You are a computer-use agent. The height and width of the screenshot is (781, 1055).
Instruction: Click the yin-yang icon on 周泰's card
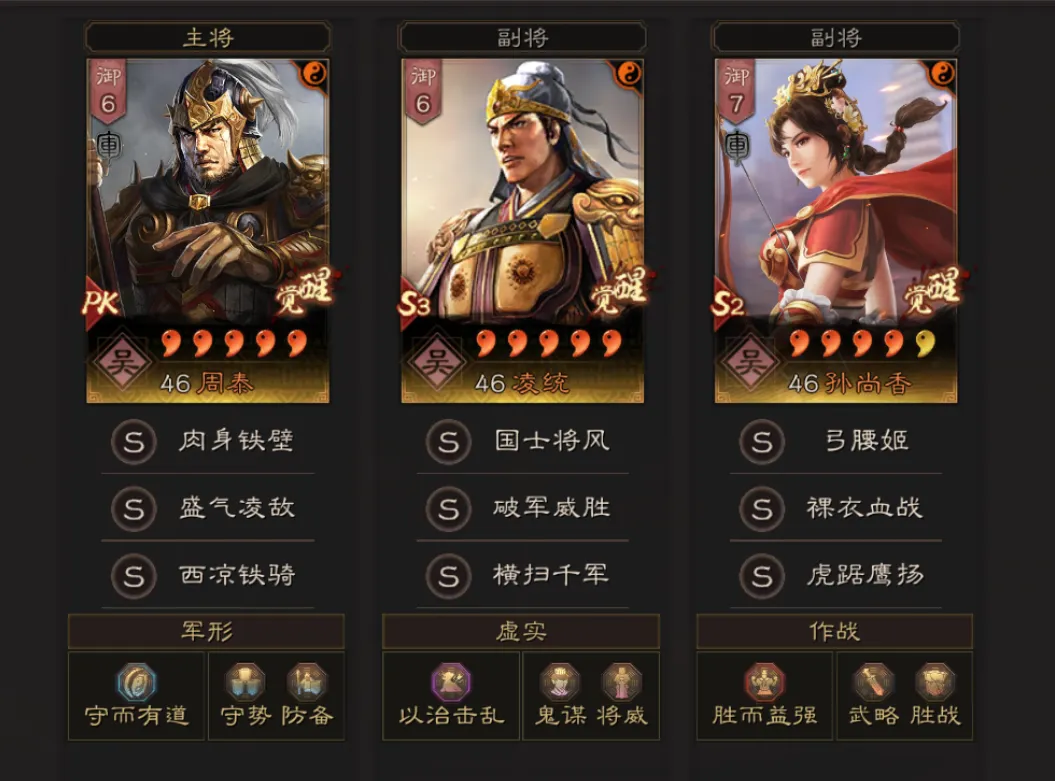coord(314,73)
